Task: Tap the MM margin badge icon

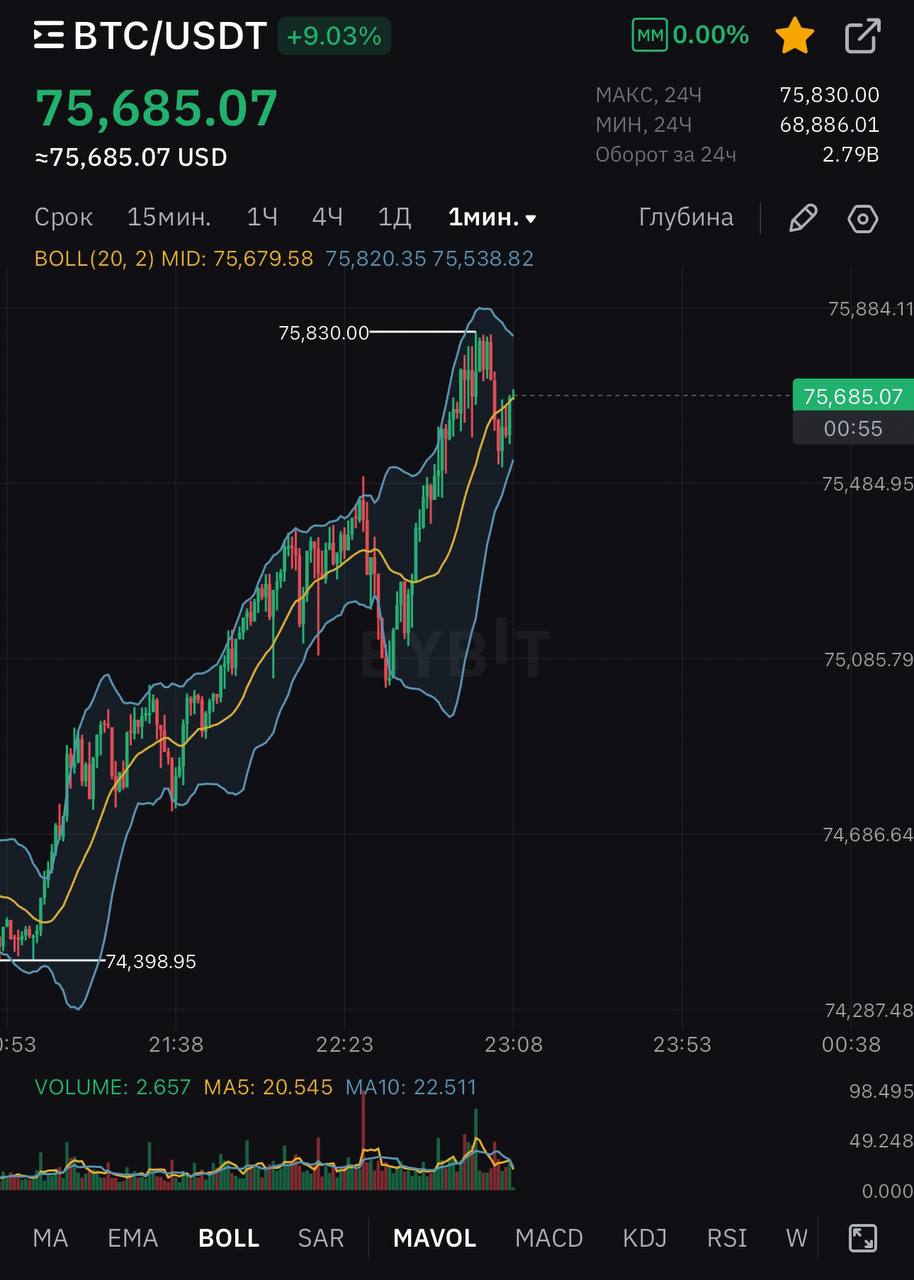Action: click(650, 36)
